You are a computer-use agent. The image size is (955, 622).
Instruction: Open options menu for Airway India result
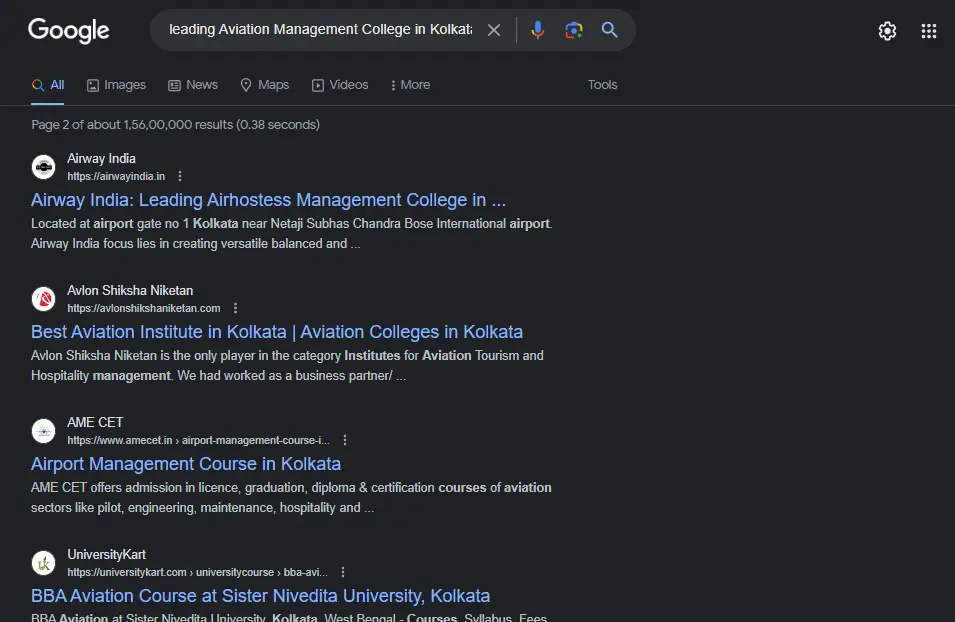[180, 176]
